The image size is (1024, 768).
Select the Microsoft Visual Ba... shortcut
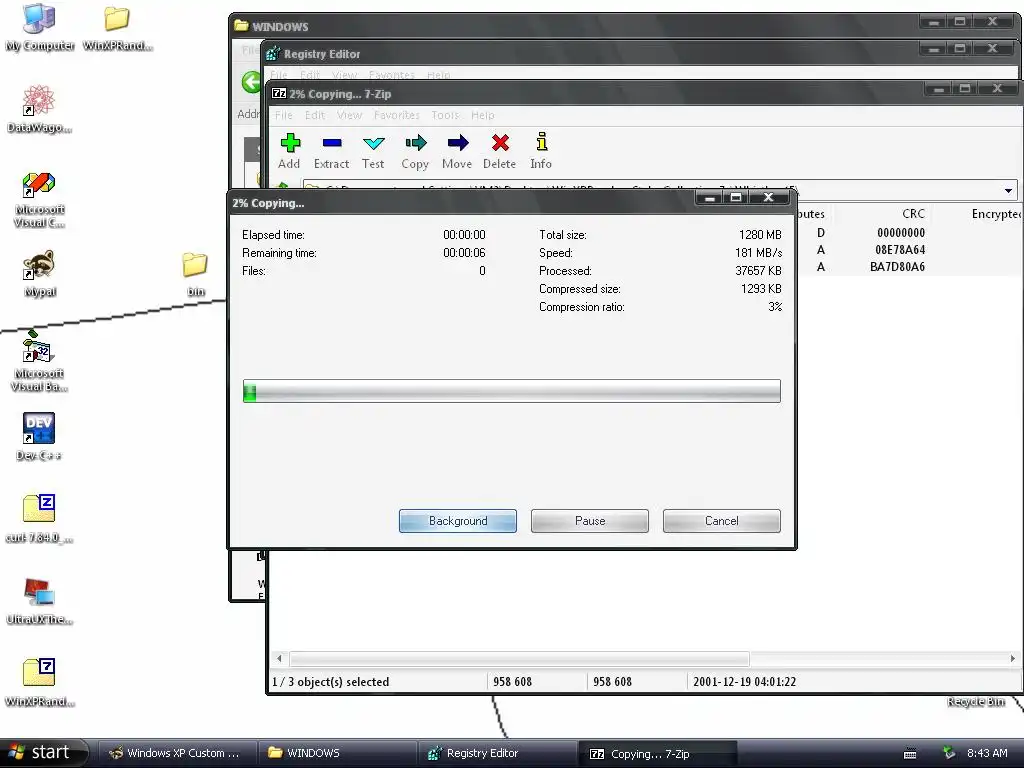[39, 361]
